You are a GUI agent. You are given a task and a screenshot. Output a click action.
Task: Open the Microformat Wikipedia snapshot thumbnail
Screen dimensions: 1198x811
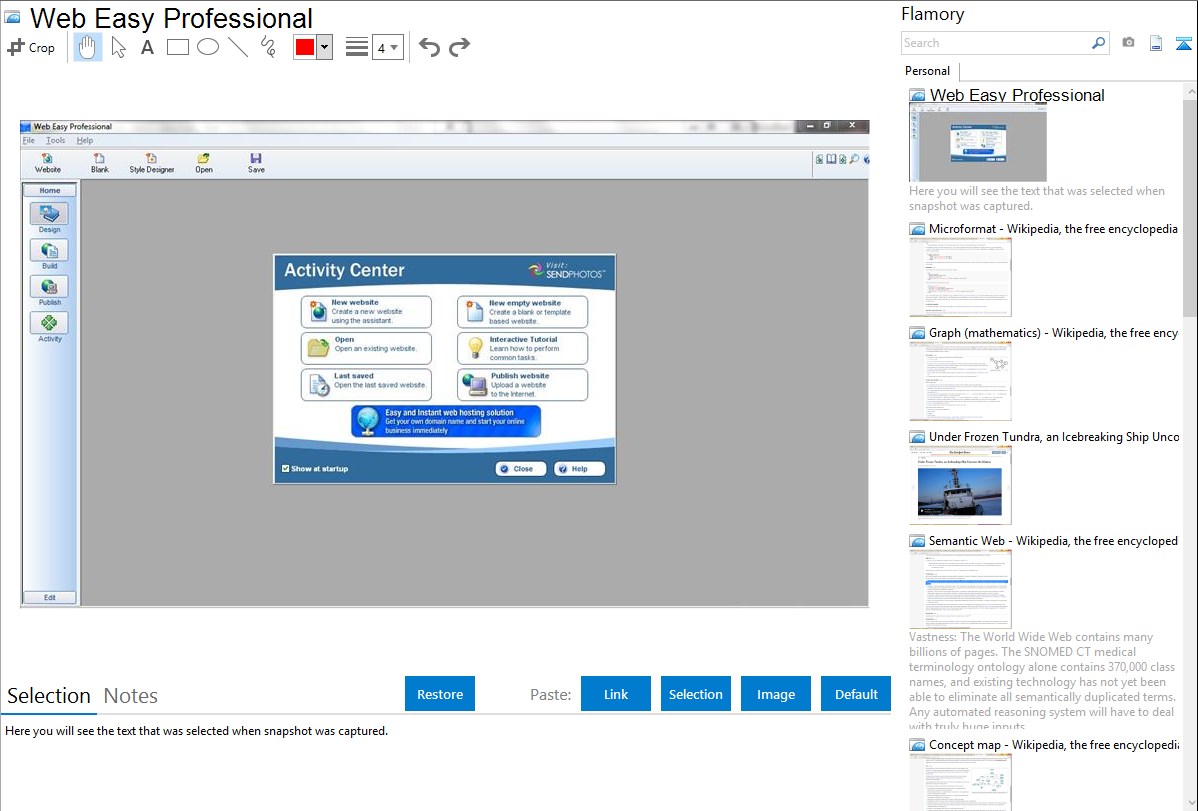pos(960,277)
